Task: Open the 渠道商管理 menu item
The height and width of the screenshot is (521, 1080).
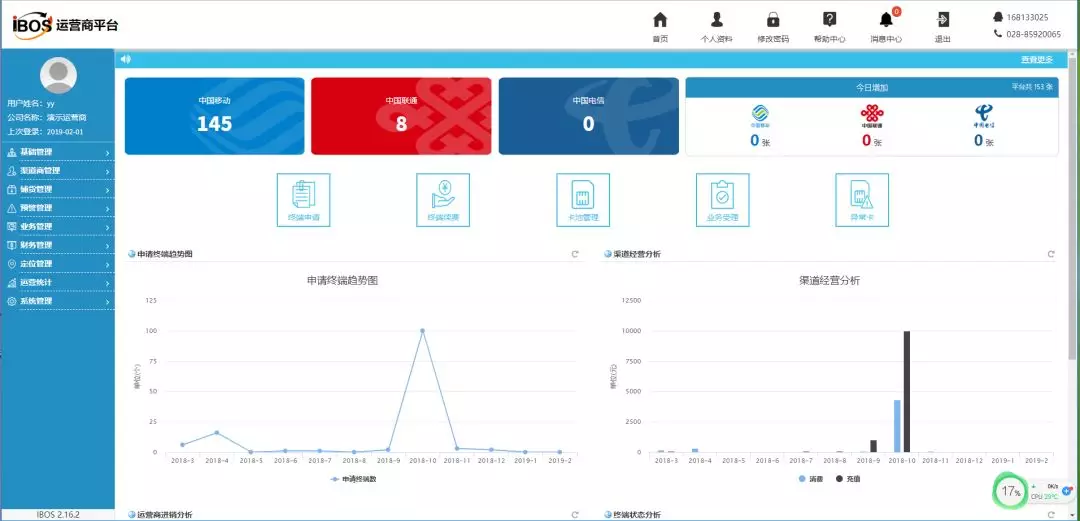Action: coord(59,171)
